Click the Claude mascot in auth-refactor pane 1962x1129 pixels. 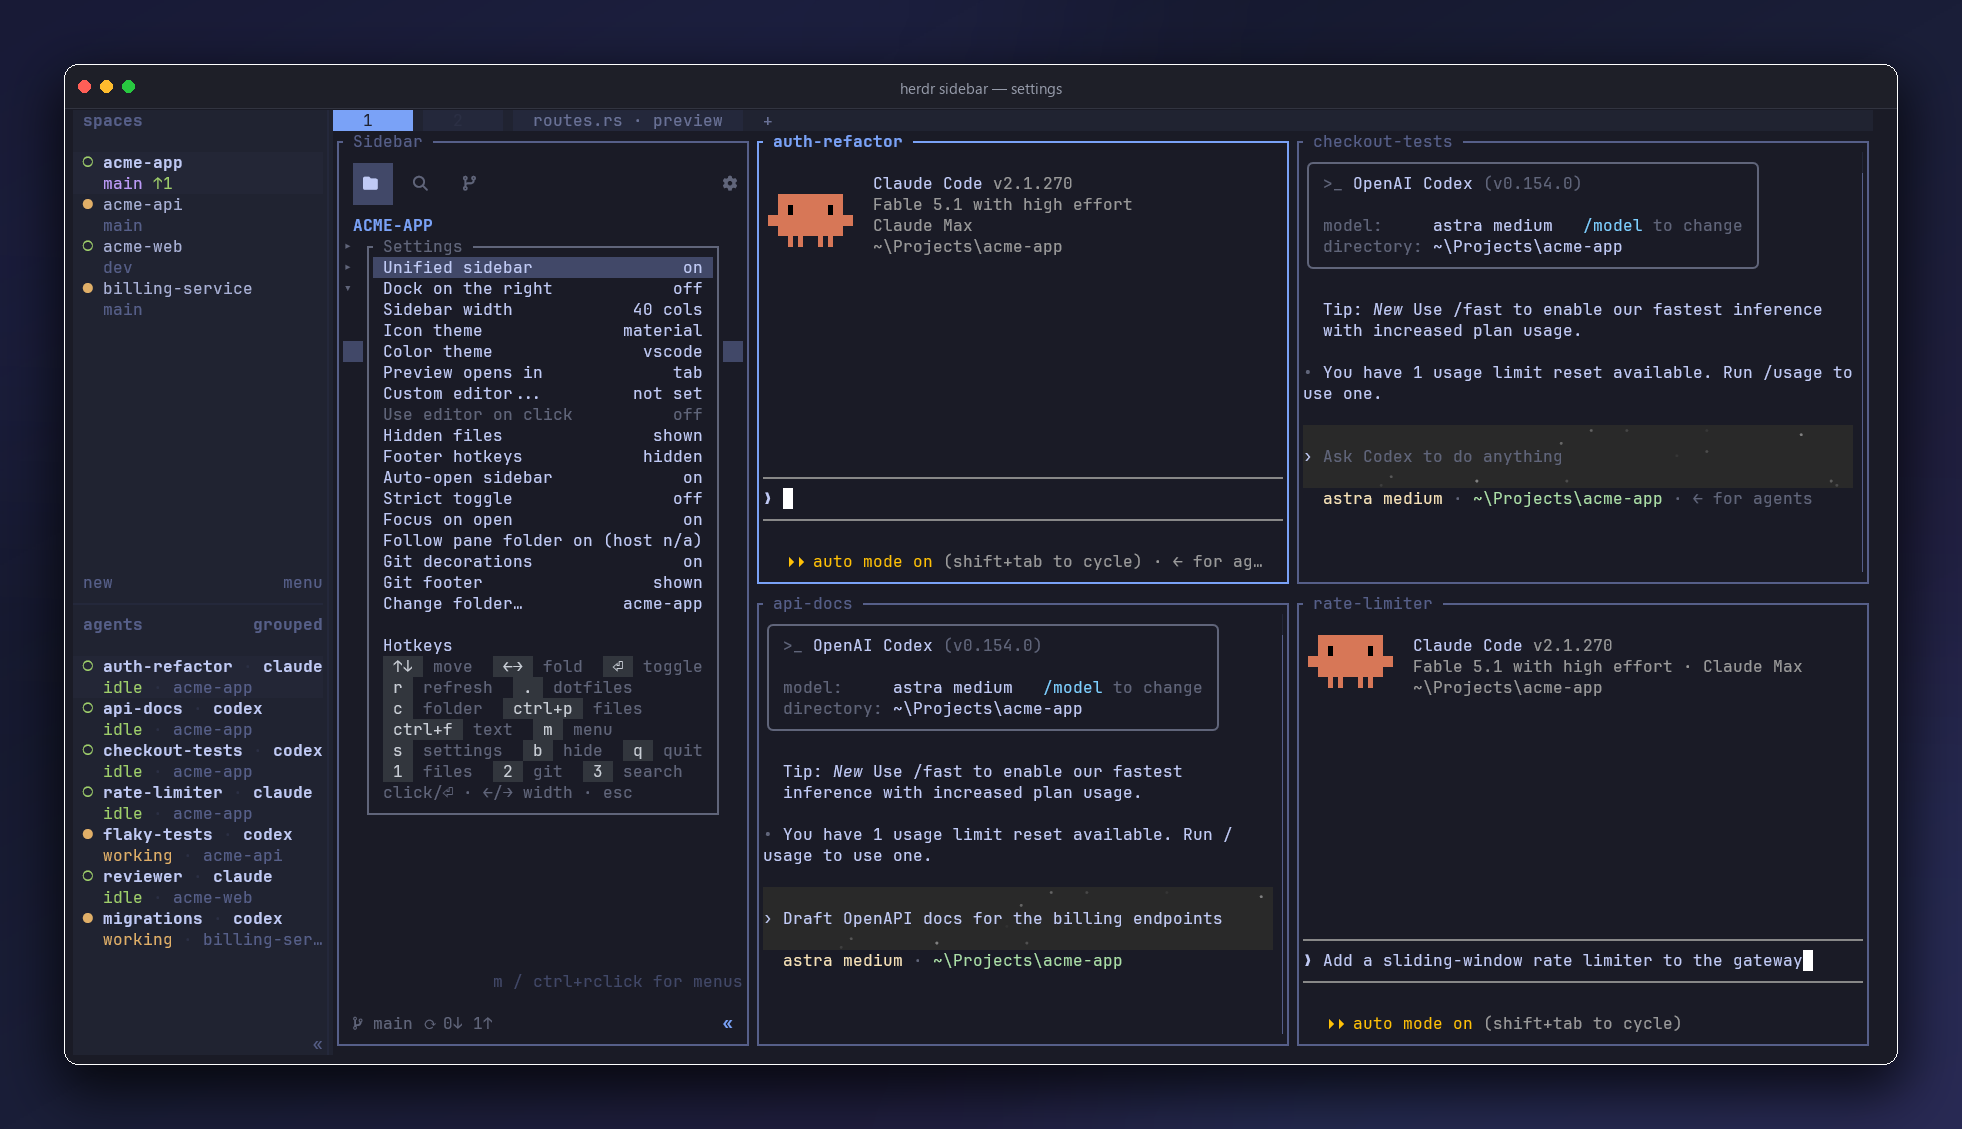(810, 219)
